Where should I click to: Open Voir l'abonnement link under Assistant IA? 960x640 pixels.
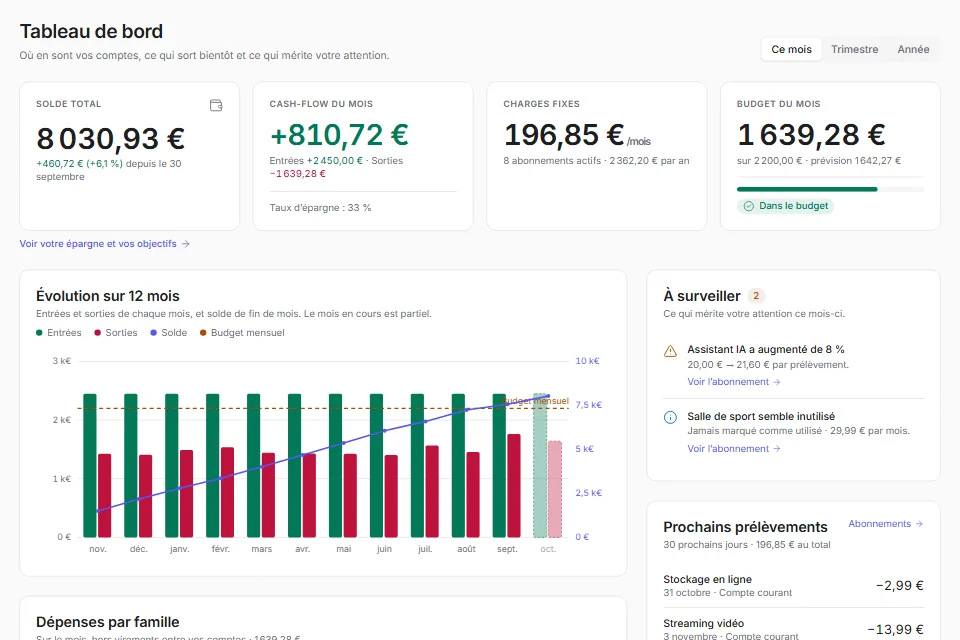(733, 382)
